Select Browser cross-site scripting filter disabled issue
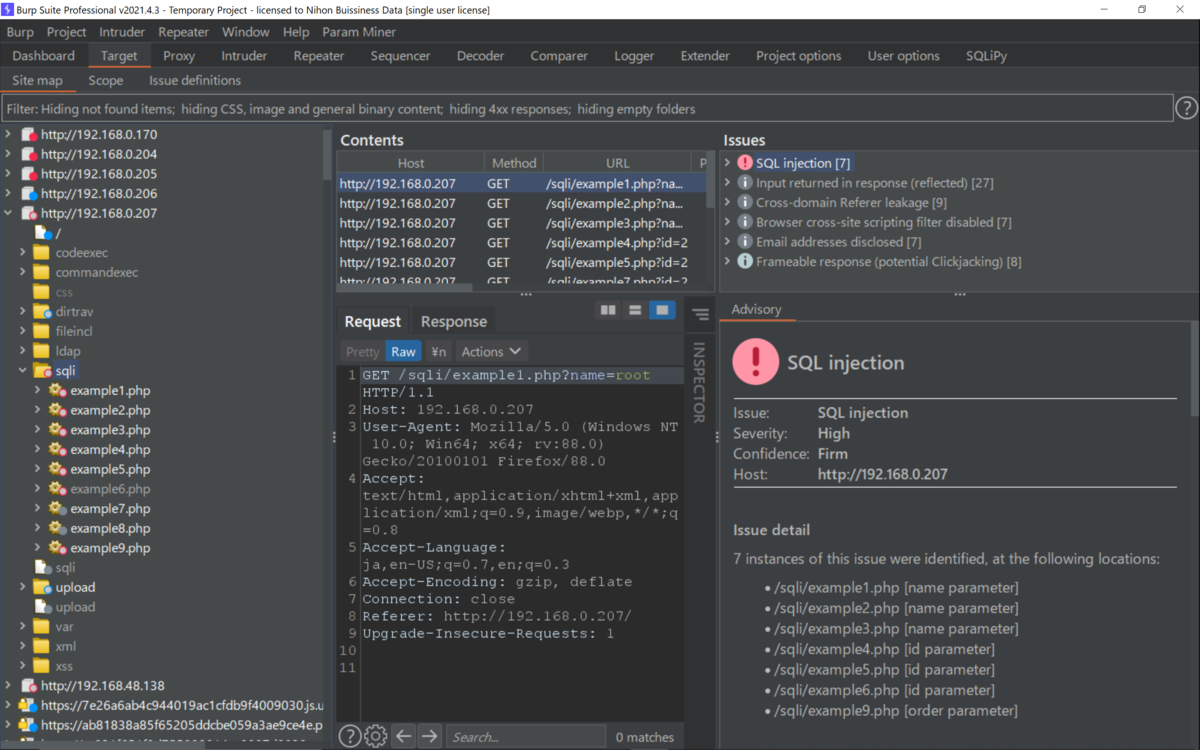 (x=883, y=222)
